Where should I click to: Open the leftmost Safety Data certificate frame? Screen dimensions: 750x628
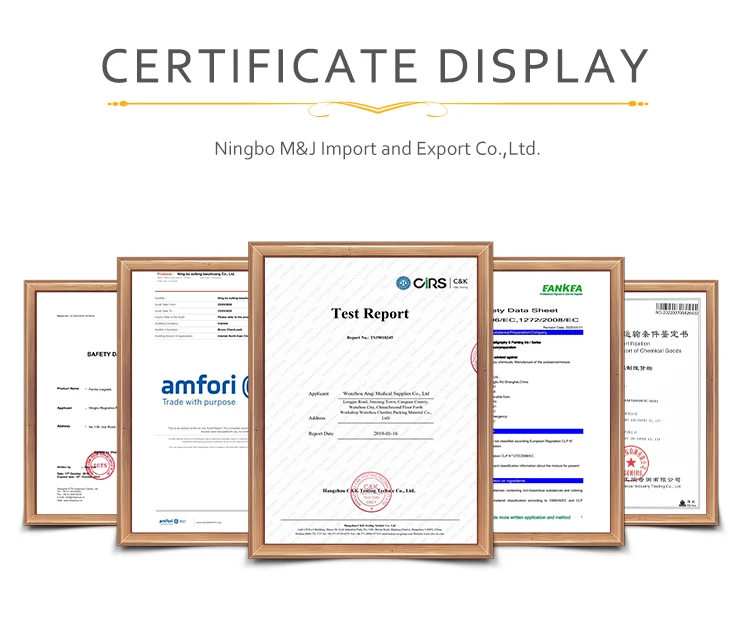(x=71, y=403)
